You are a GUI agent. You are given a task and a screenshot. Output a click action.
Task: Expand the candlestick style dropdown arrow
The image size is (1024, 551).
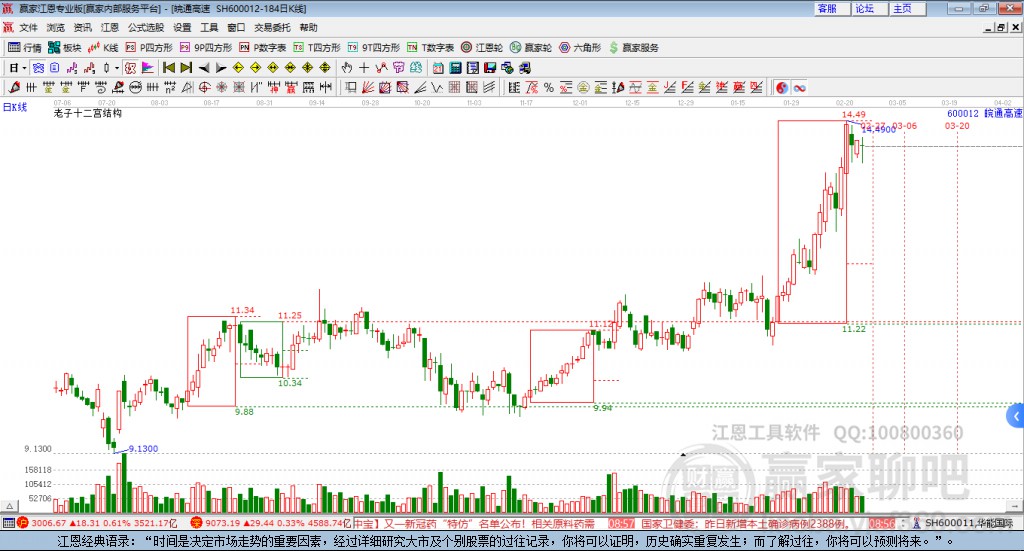[117, 68]
